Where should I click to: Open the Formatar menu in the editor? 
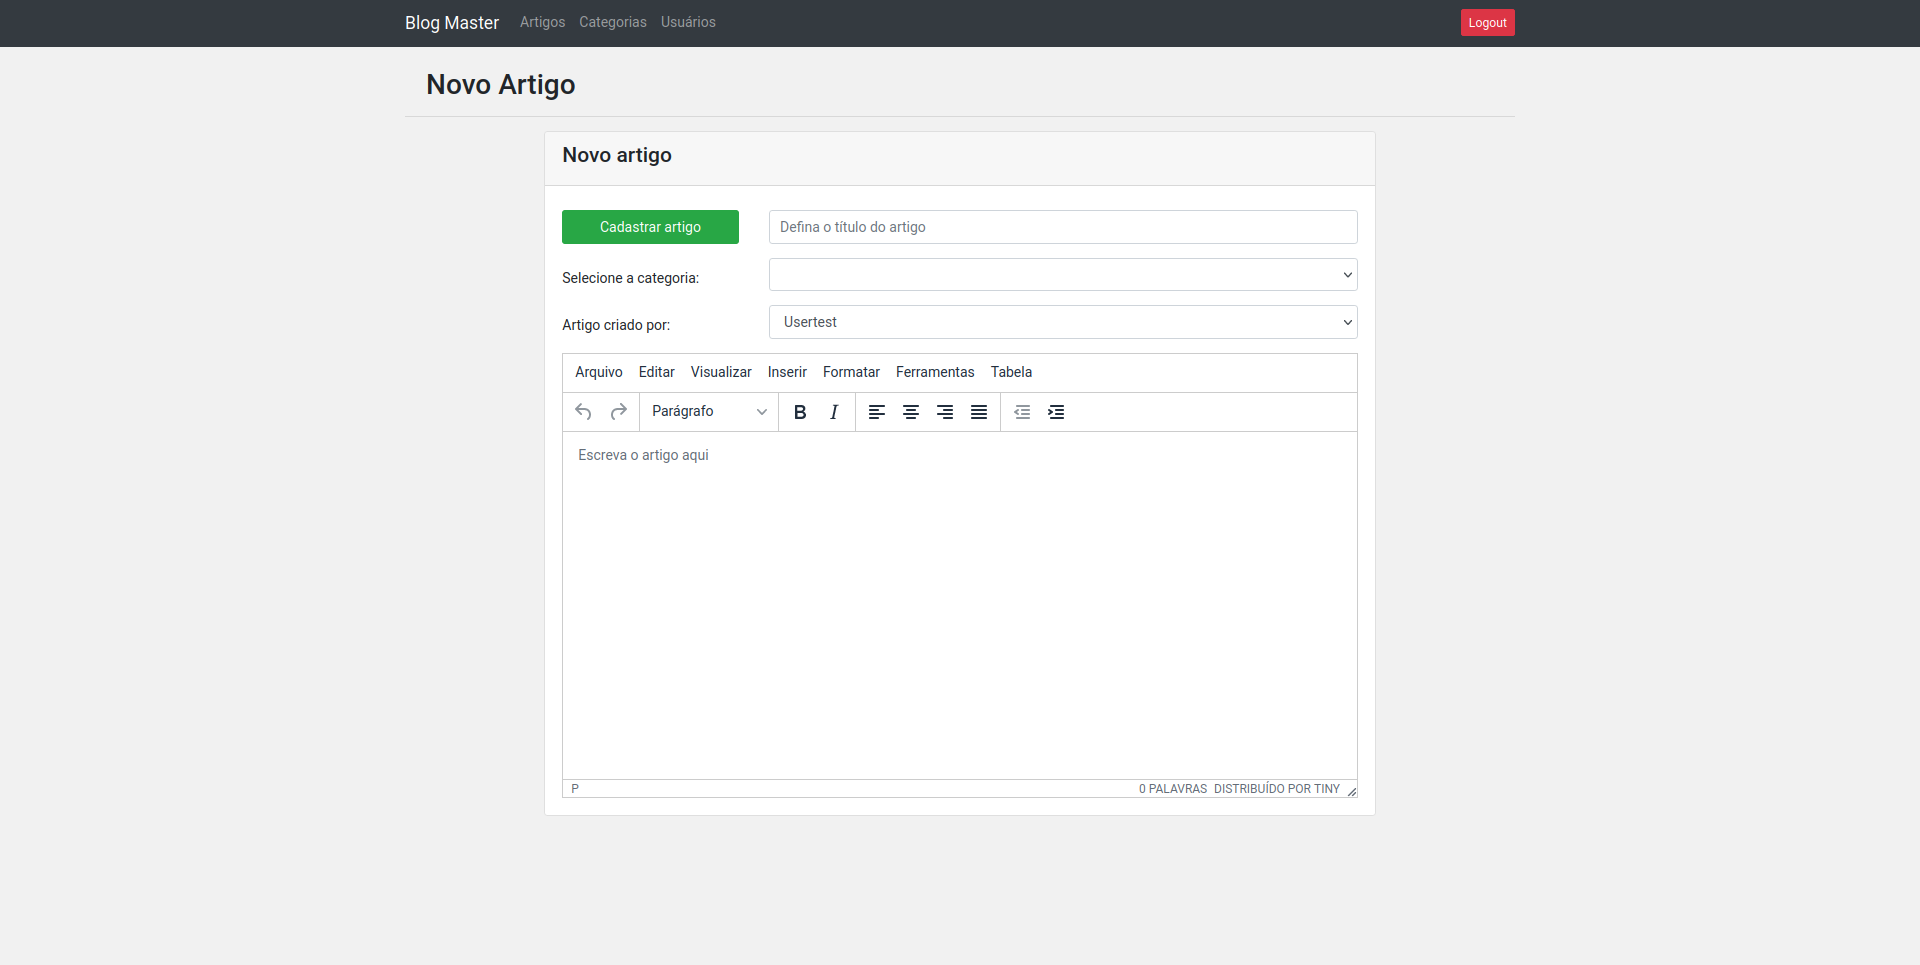click(851, 372)
